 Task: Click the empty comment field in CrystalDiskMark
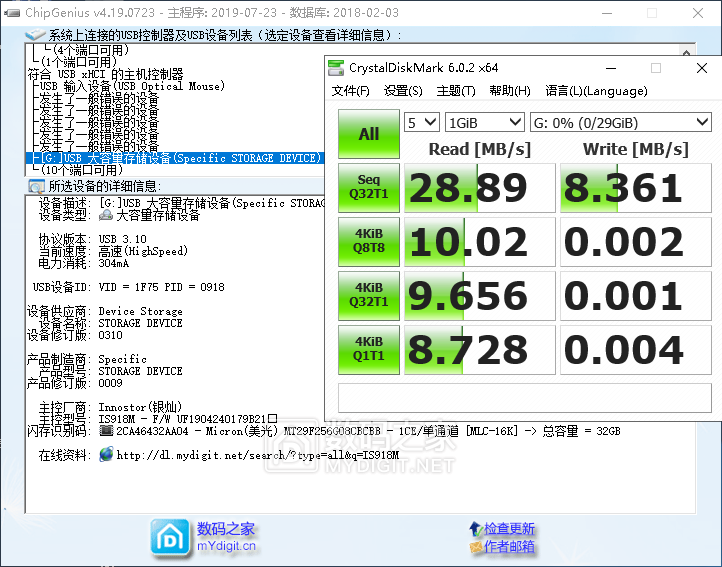point(525,397)
